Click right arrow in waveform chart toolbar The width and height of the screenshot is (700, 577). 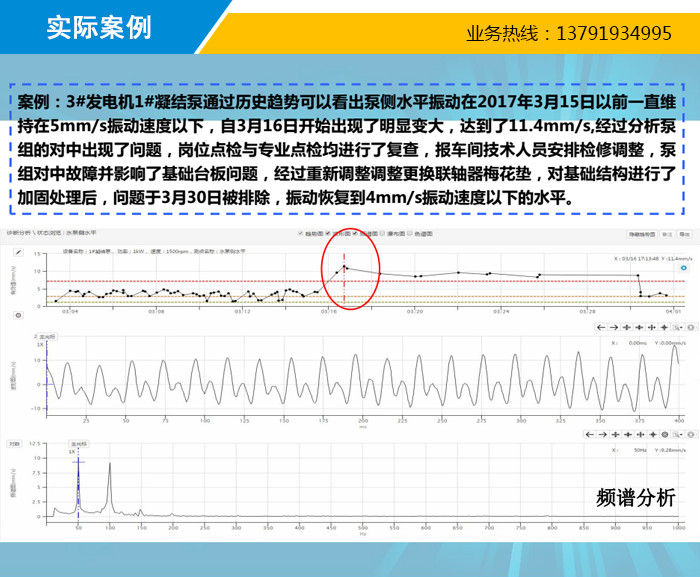click(x=612, y=326)
